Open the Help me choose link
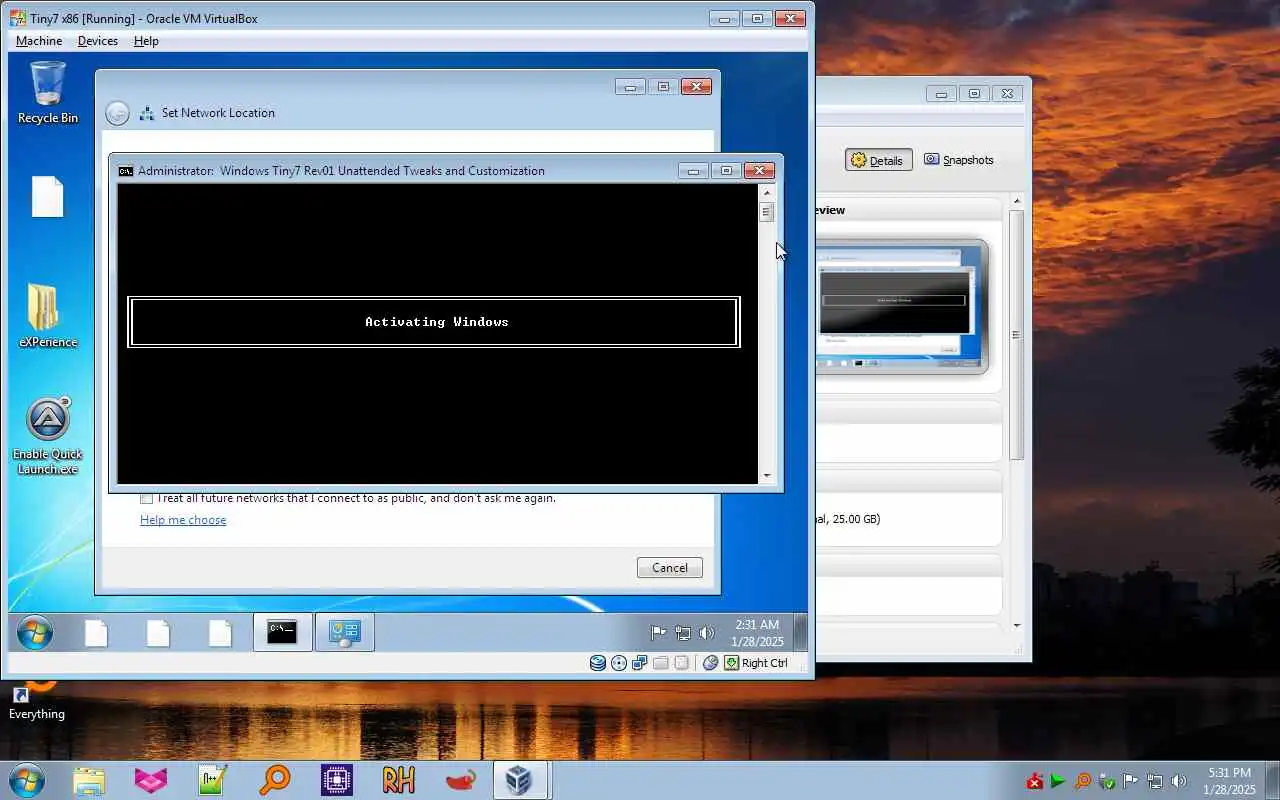Viewport: 1280px width, 800px height. (183, 520)
